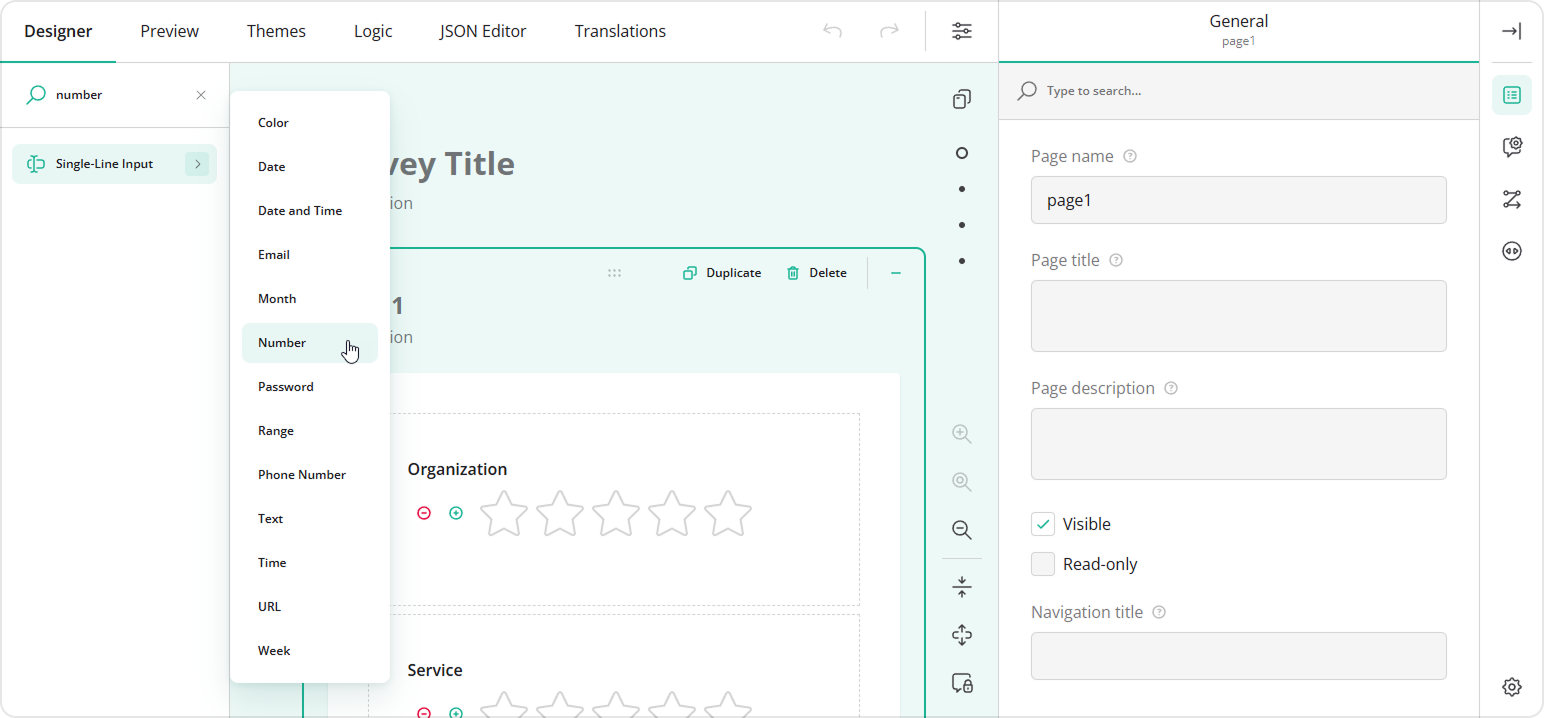This screenshot has width=1544, height=718.
Task: Delete Page1 with the Delete button
Action: click(x=816, y=272)
